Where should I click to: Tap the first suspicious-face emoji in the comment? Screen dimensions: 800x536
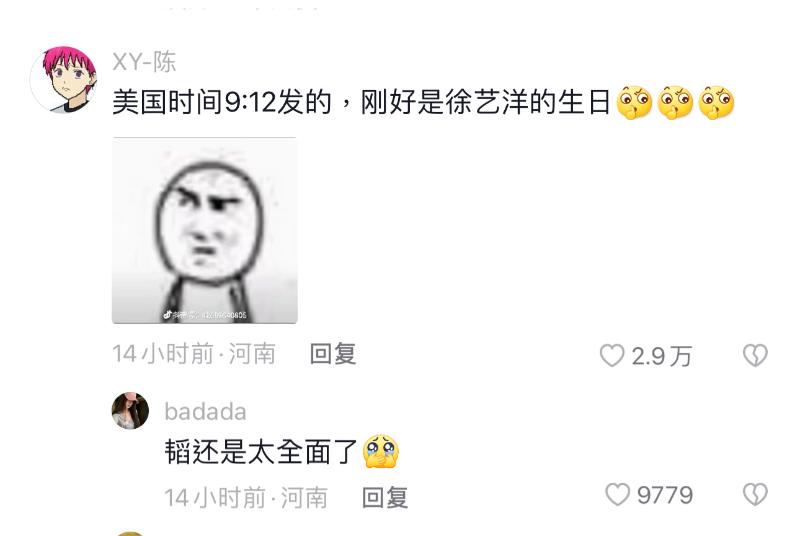tap(634, 103)
